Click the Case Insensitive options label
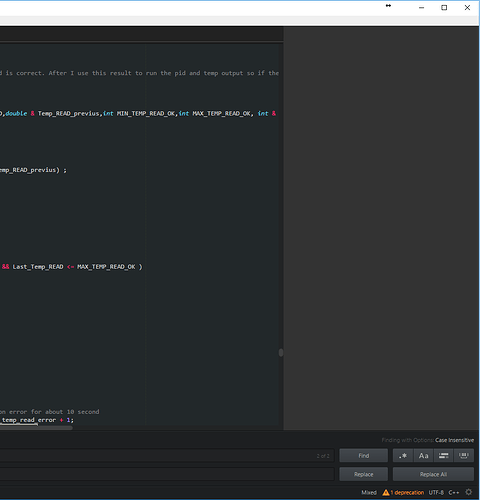This screenshot has width=481, height=500. pos(454,440)
